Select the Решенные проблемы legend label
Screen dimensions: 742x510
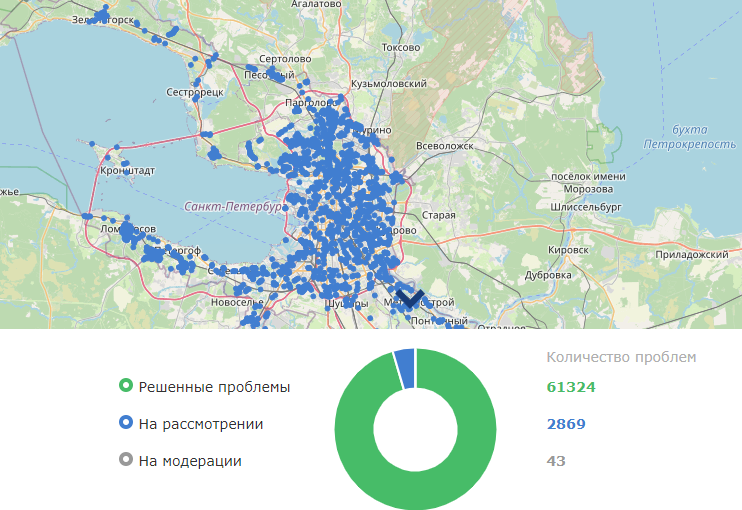point(214,386)
